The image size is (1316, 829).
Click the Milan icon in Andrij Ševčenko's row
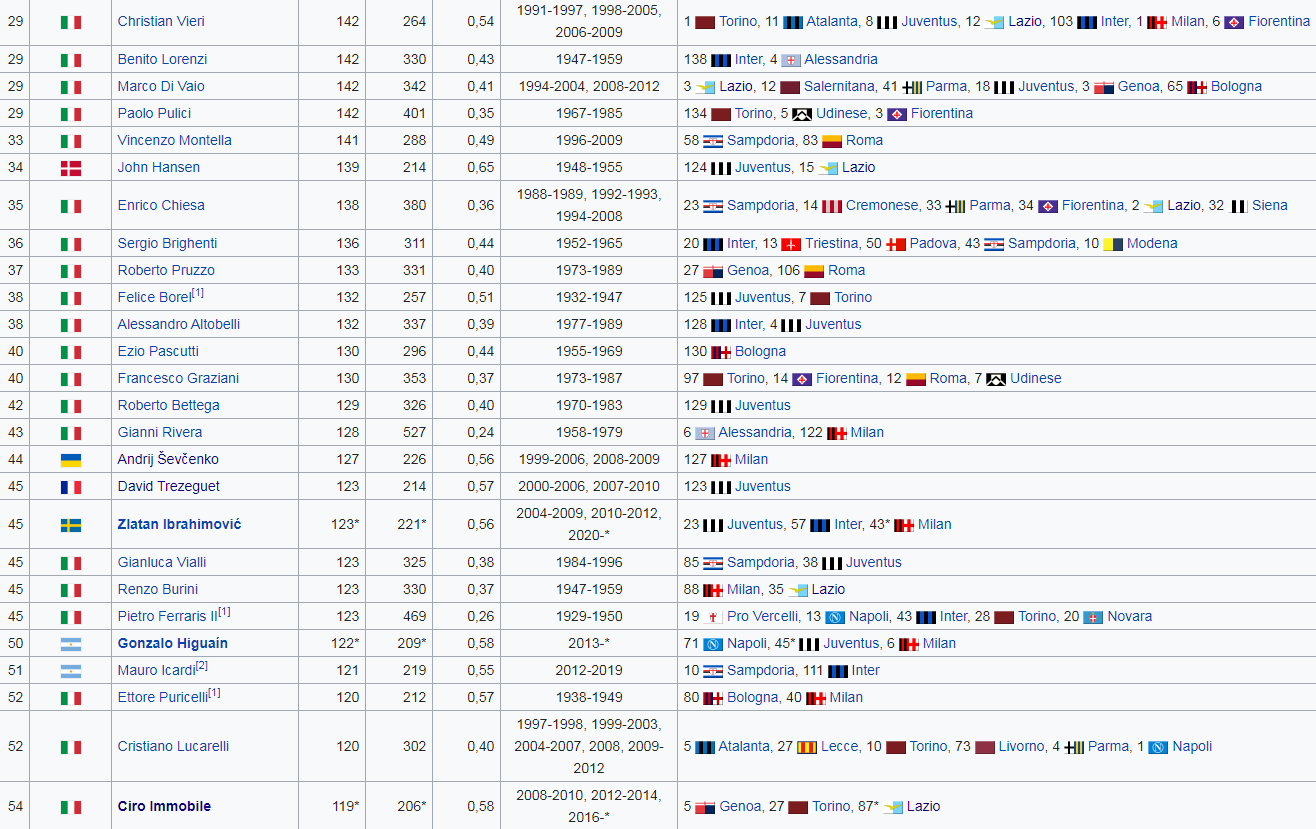point(721,460)
